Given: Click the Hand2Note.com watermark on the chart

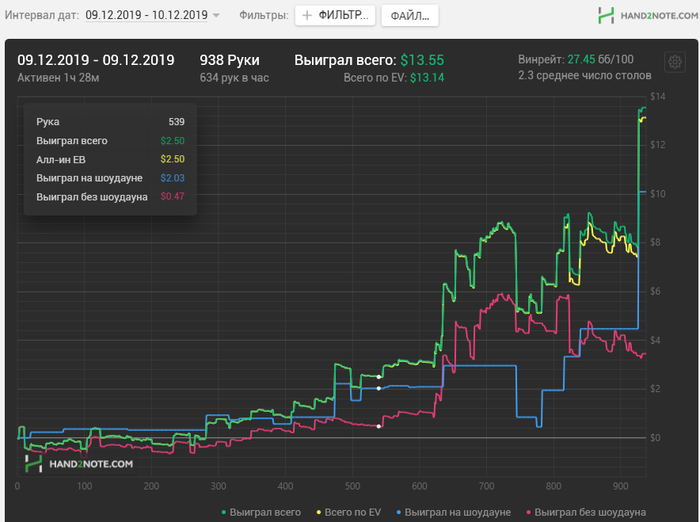Looking at the screenshot, I should (x=78, y=463).
